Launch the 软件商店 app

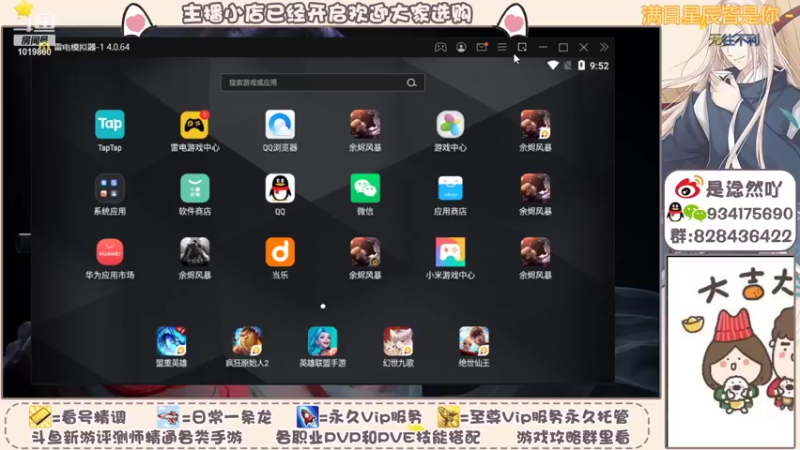[194, 188]
